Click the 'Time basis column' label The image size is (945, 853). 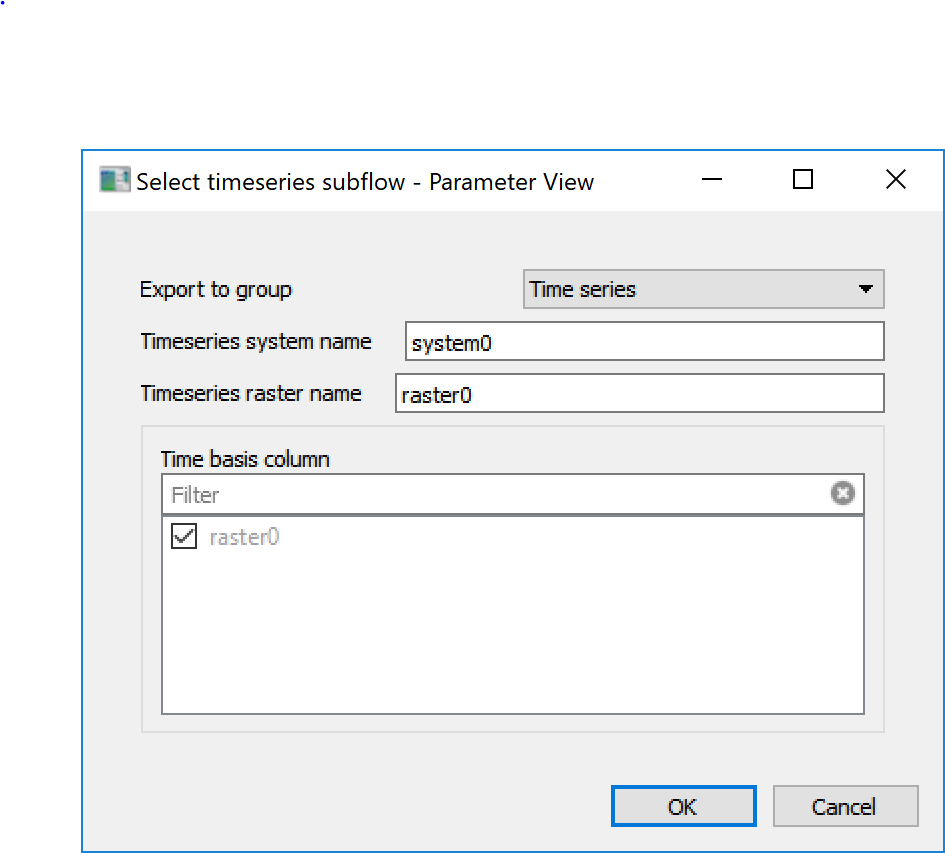[245, 459]
